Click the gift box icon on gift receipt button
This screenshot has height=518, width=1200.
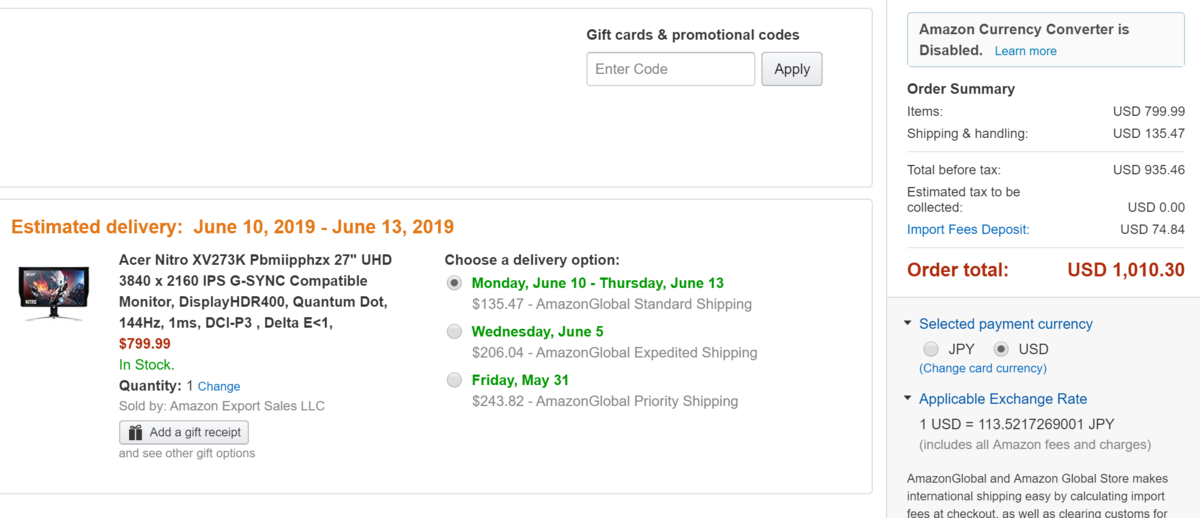click(134, 432)
